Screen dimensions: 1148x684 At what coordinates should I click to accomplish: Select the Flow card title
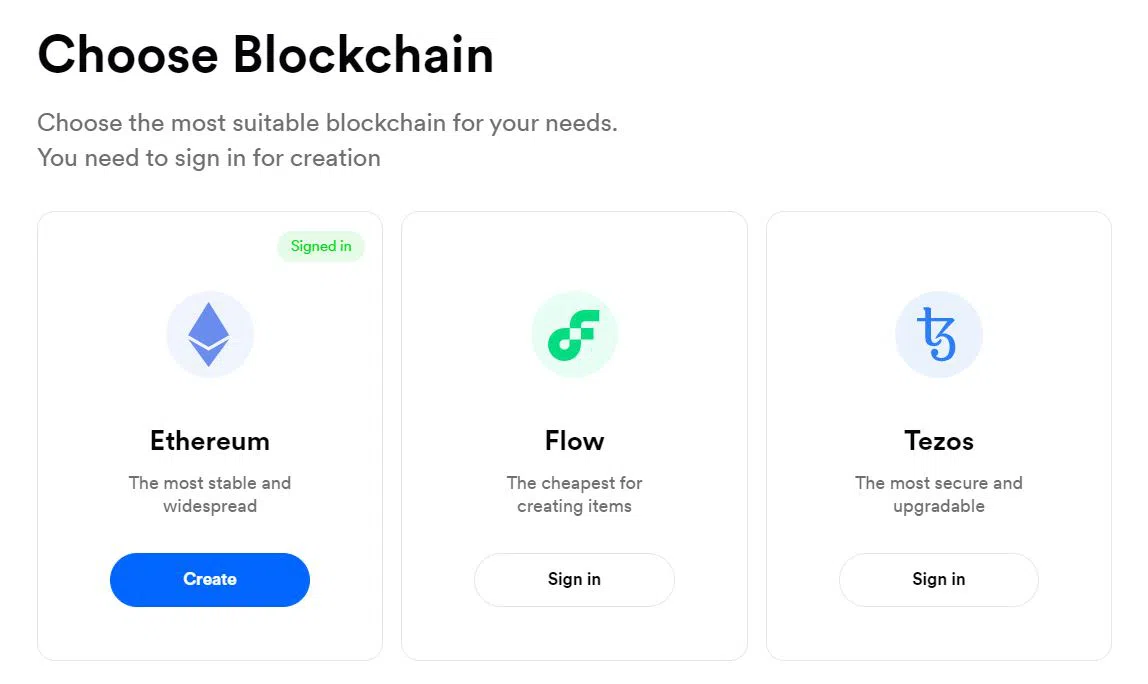point(575,441)
